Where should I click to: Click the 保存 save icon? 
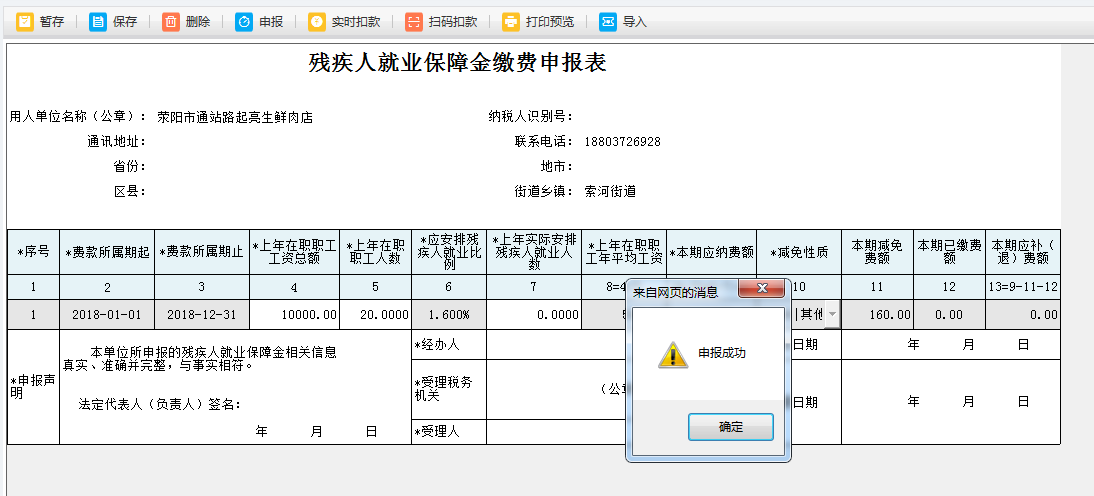98,22
